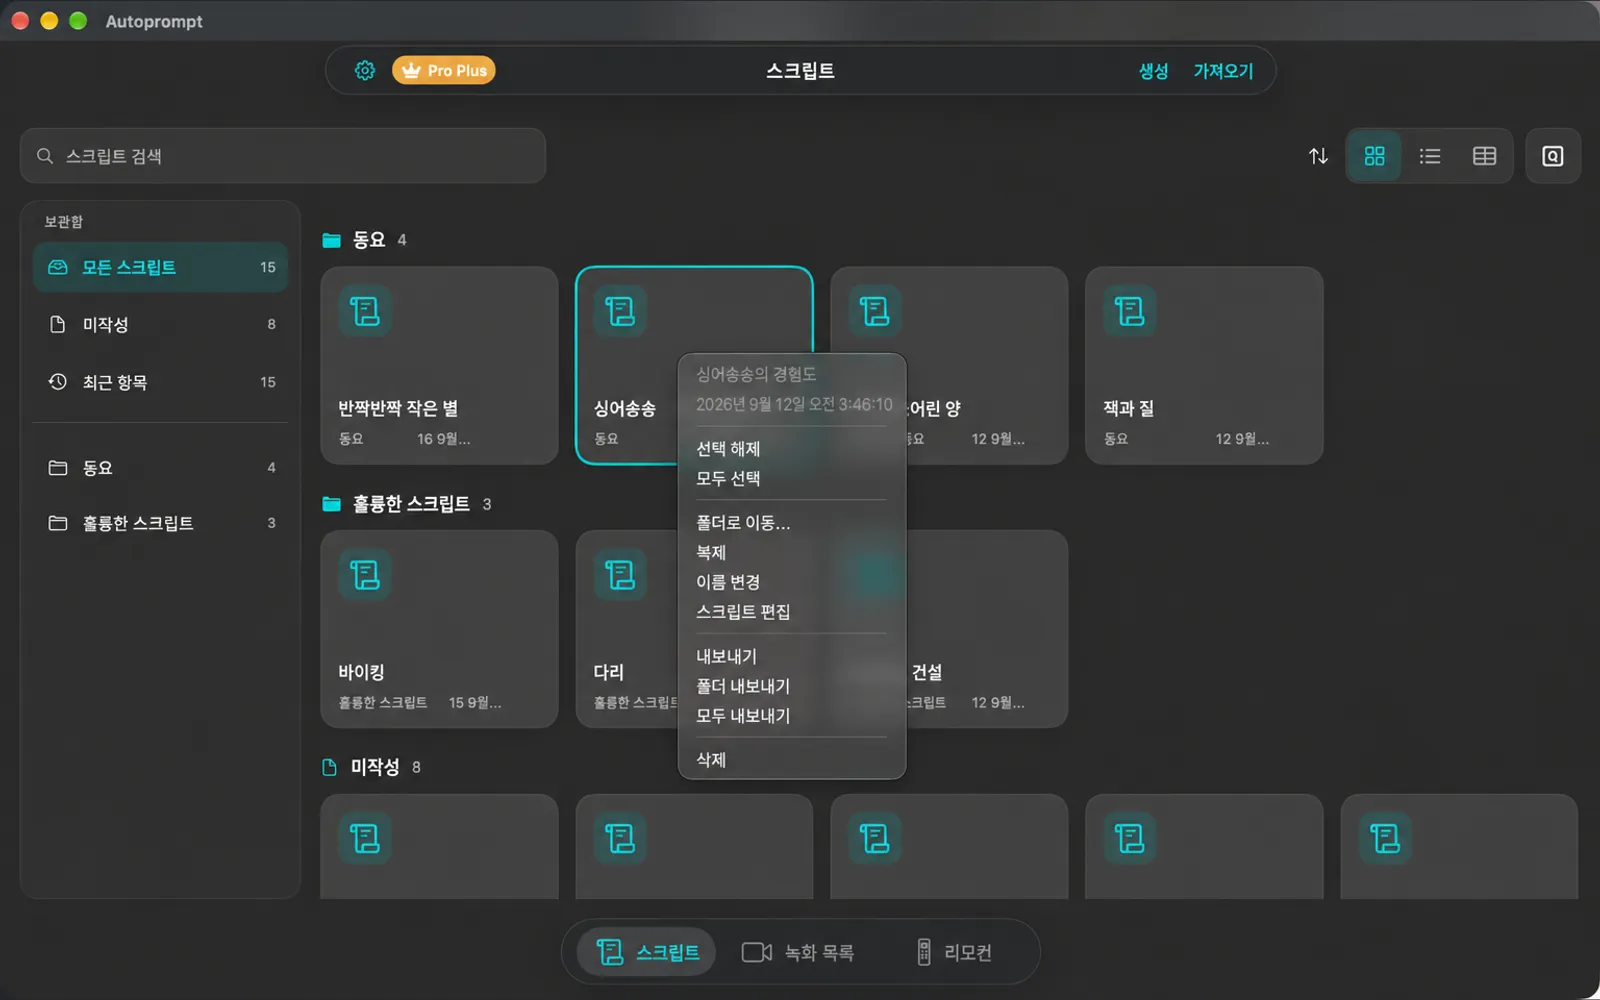Switch to the 리모컨 bottom tab
This screenshot has width=1600, height=1000.
(x=954, y=952)
